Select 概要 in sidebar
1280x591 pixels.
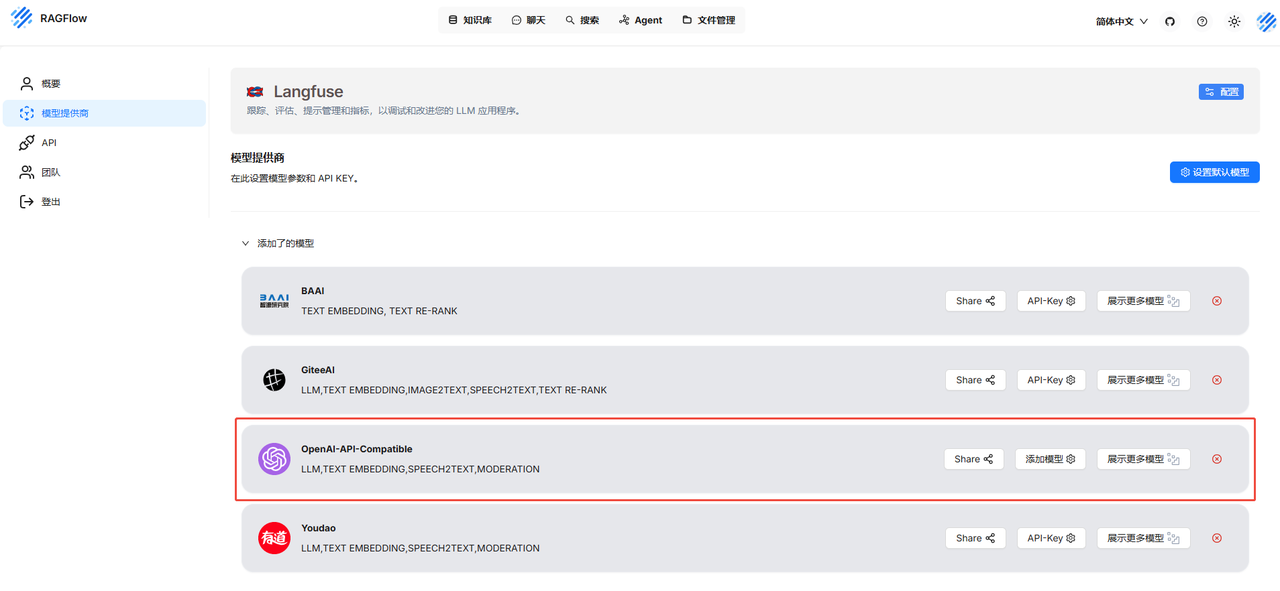pos(104,84)
